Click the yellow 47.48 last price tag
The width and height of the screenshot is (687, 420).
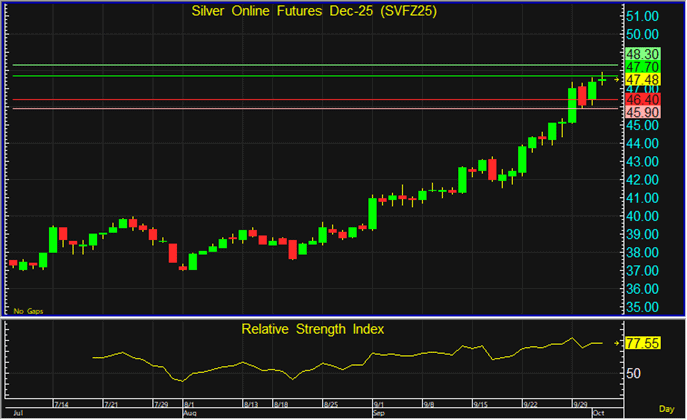[x=640, y=79]
